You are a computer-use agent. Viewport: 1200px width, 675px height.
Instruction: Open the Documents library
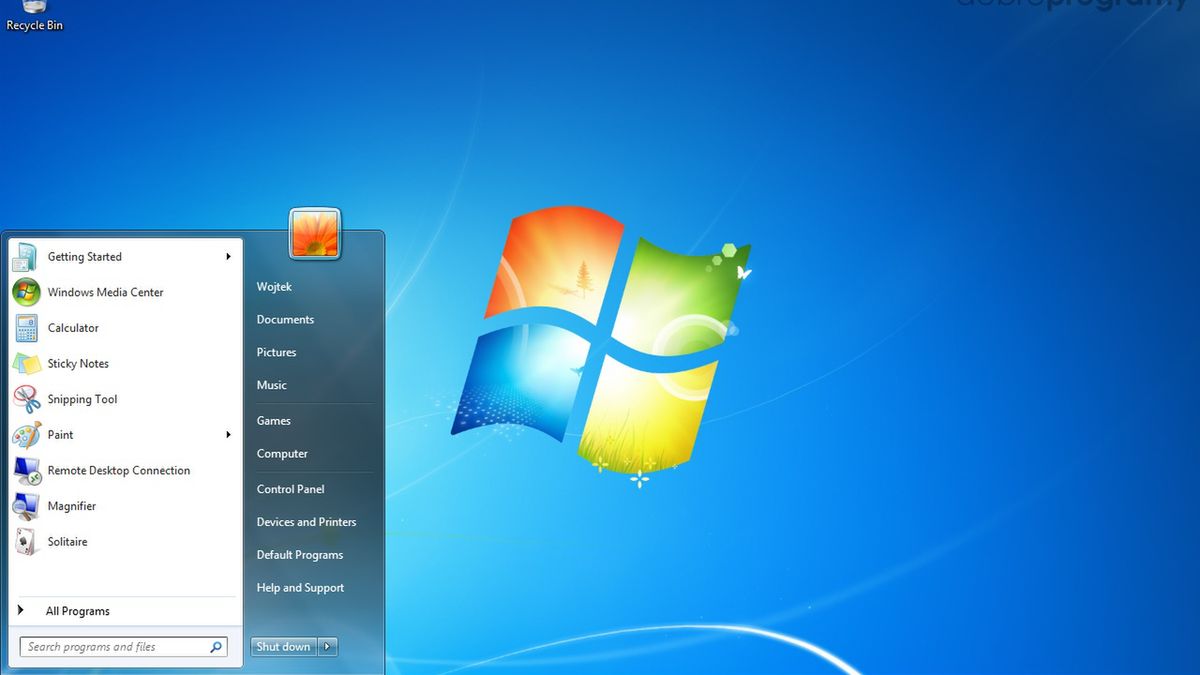[285, 320]
